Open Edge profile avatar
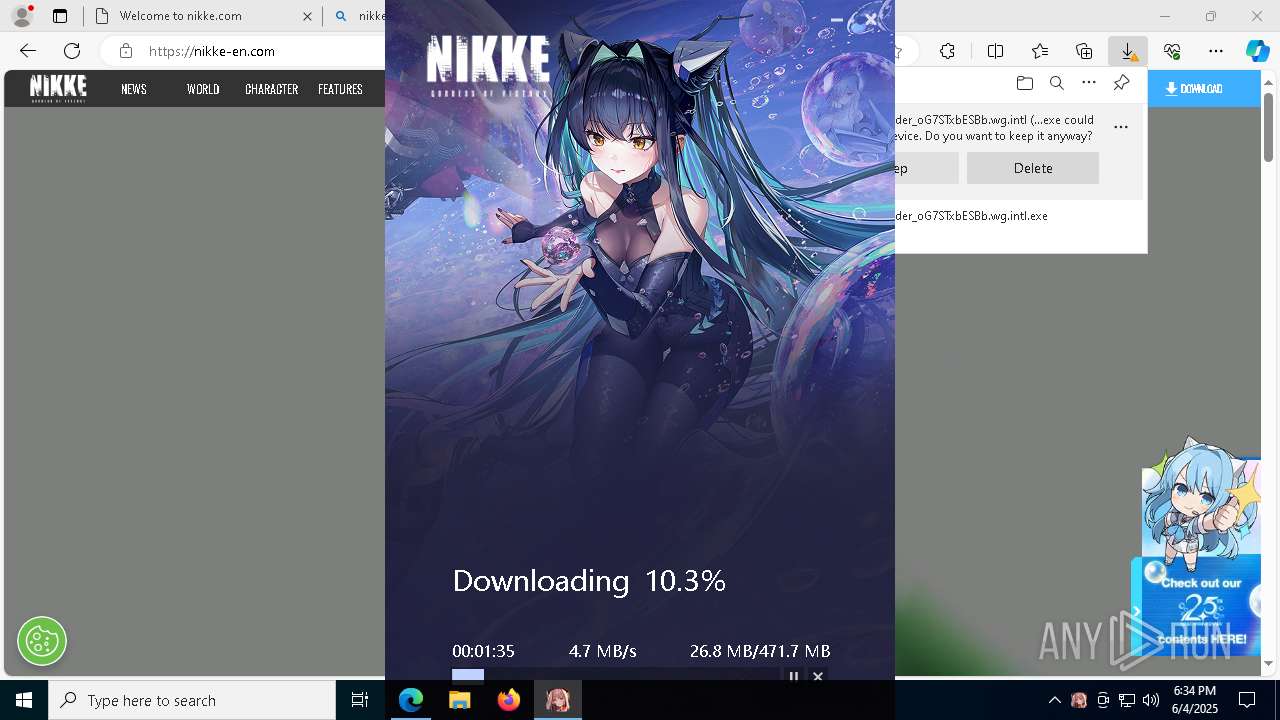Viewport: 1280px width, 720px height. tap(22, 16)
